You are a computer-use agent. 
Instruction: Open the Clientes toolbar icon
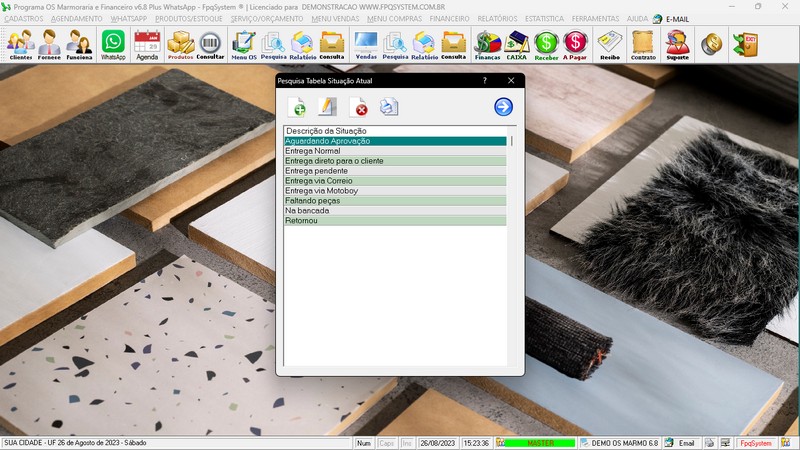tap(20, 45)
